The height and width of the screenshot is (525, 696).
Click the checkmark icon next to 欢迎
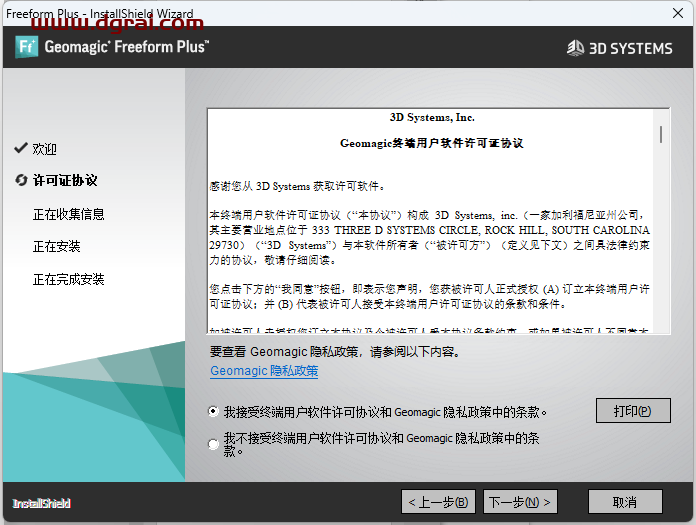click(x=21, y=148)
